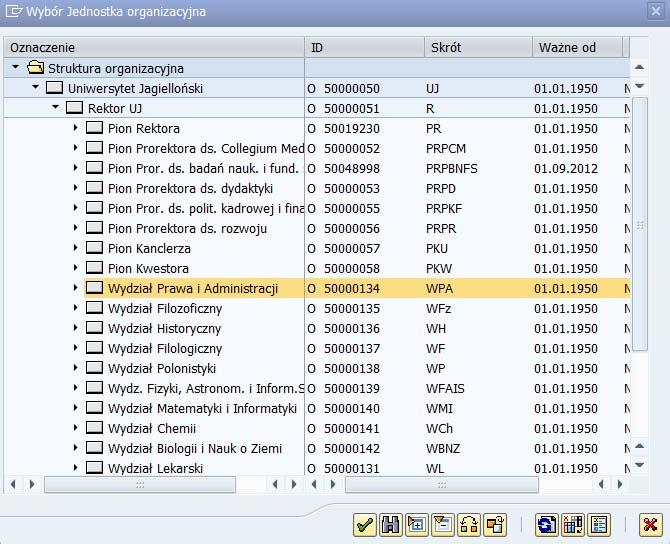
Task: Click the horizontal scrollbar thumb under data columns
Action: click(x=442, y=485)
